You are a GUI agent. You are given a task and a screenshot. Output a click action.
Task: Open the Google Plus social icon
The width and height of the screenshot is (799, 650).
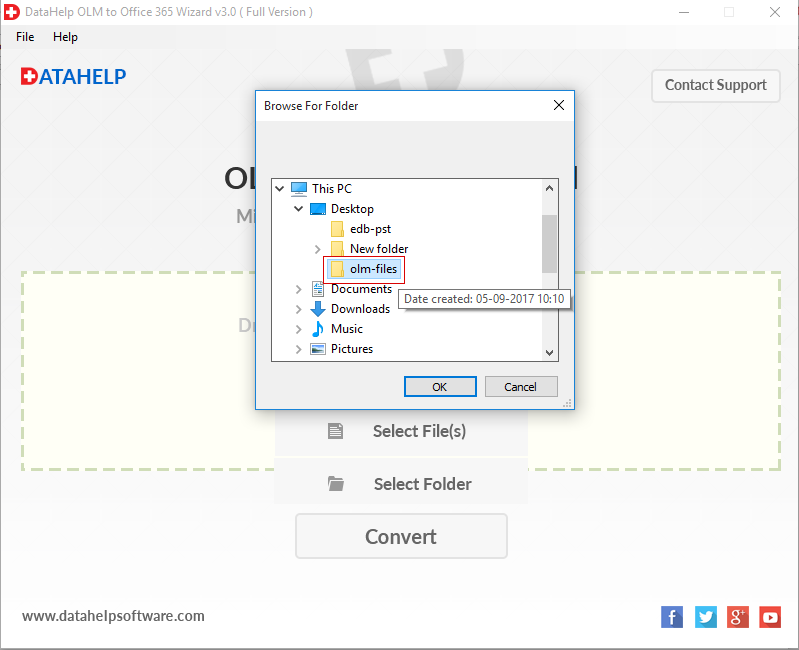tap(738, 617)
